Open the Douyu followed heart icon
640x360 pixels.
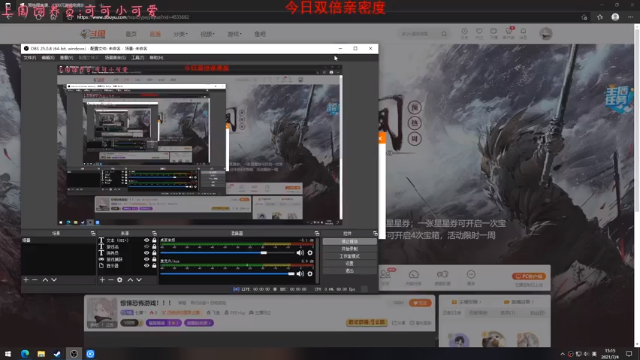click(x=479, y=31)
